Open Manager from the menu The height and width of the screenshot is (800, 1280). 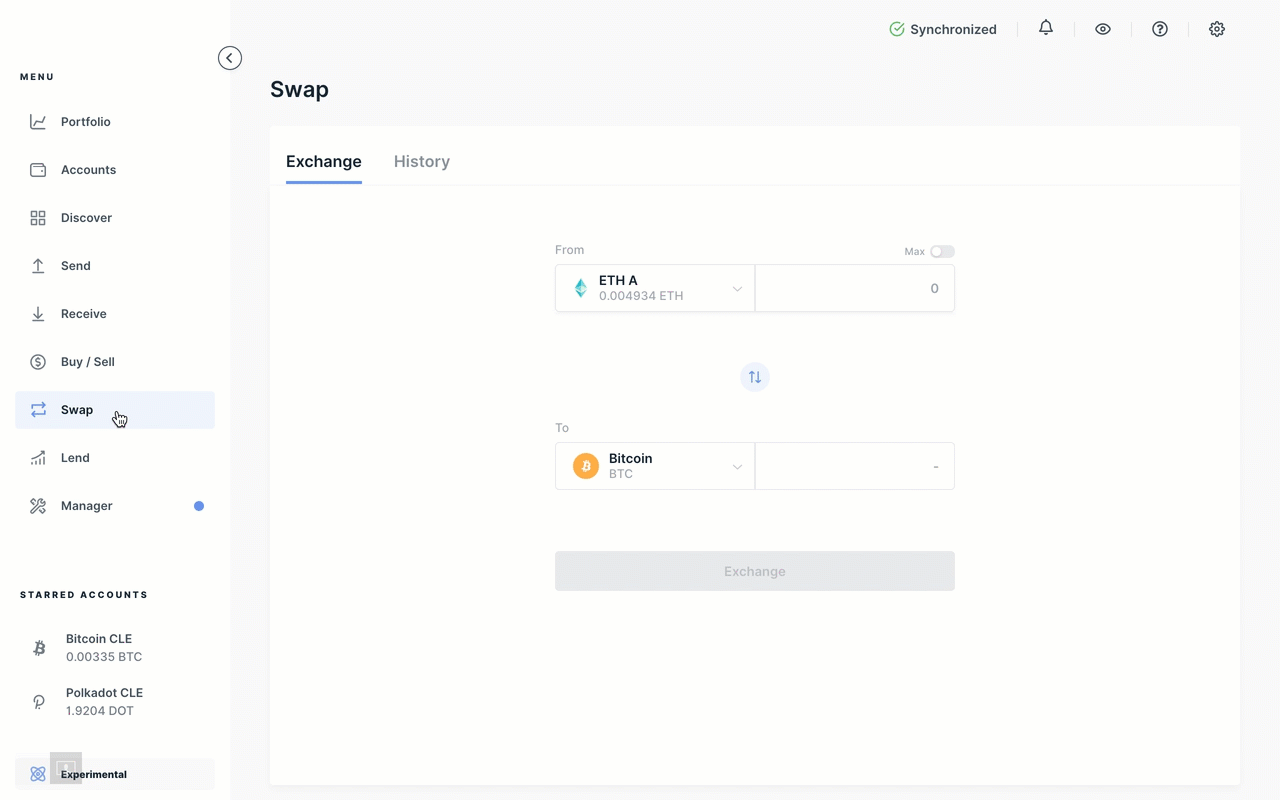(x=115, y=506)
